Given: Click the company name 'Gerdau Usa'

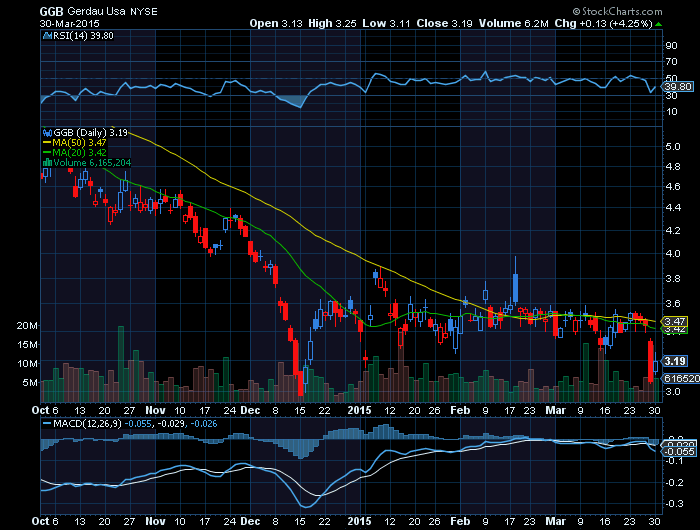Looking at the screenshot, I should (96, 12).
